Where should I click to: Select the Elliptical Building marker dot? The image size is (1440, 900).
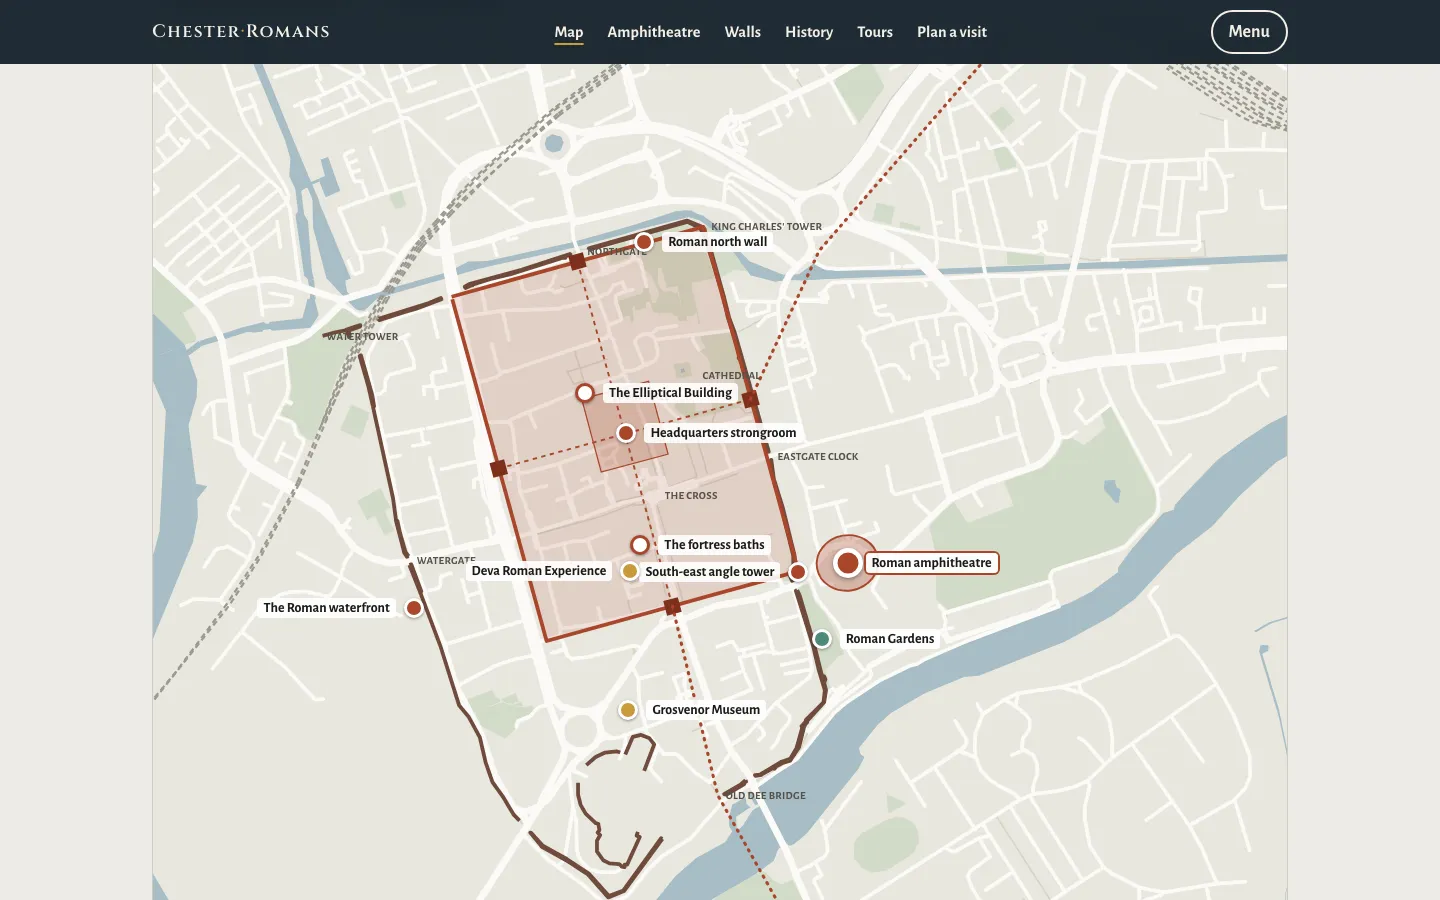[585, 393]
